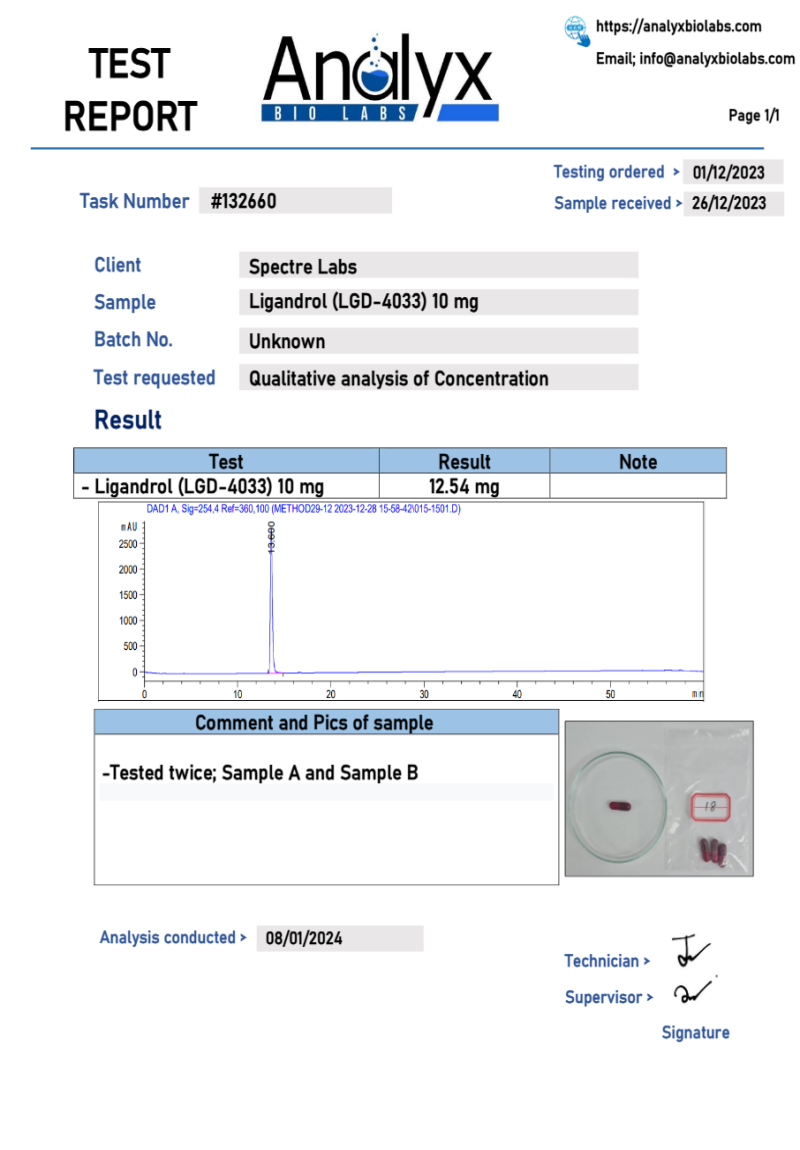The image size is (800, 1150).
Task: Select the 12.54 mg result cell
Action: point(464,487)
